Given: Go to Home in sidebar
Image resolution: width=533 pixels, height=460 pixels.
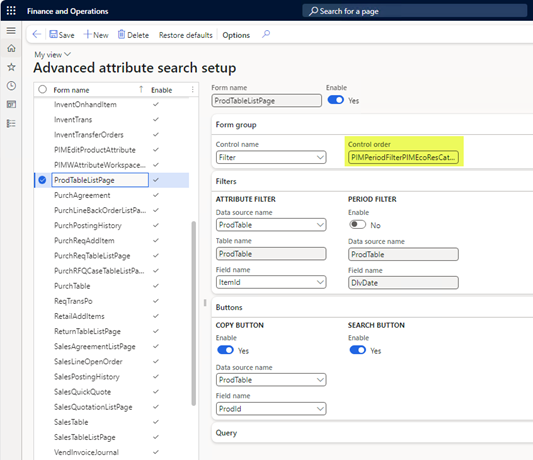Looking at the screenshot, I should coord(11,48).
